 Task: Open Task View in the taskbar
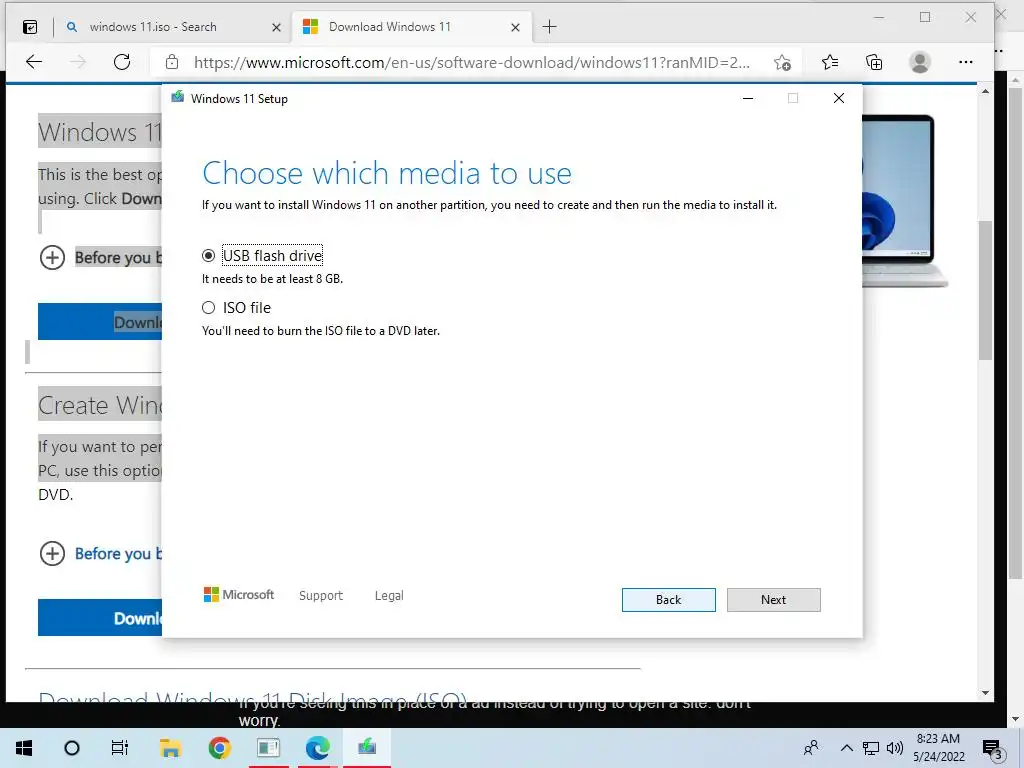(120, 748)
